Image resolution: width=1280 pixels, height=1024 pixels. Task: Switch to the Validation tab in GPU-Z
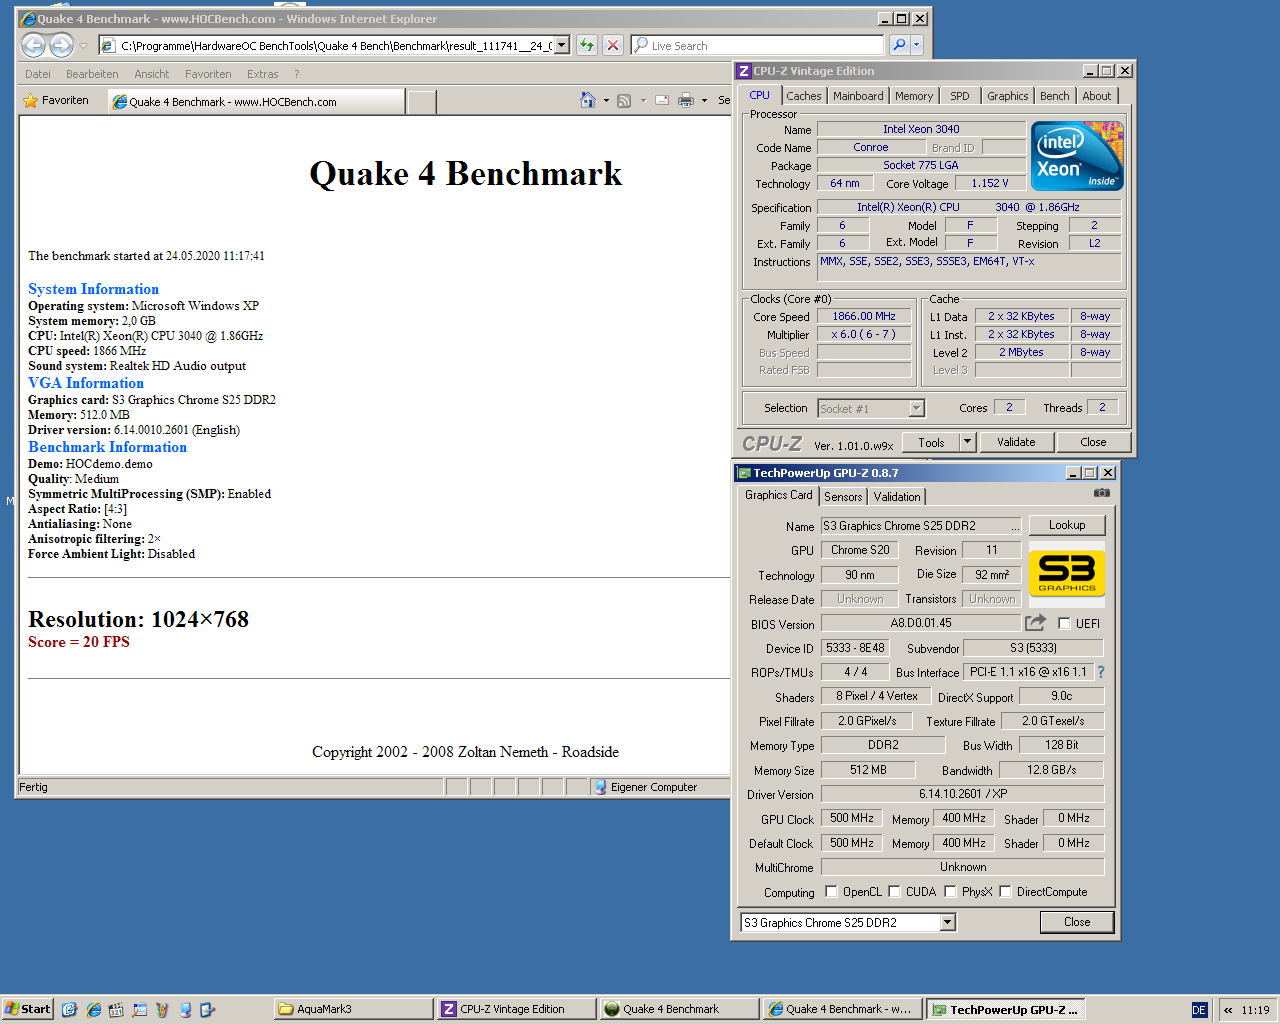pos(897,497)
